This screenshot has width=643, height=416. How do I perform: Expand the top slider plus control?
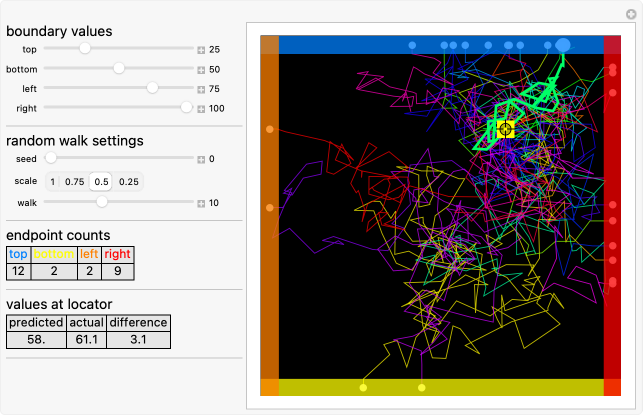click(x=201, y=50)
